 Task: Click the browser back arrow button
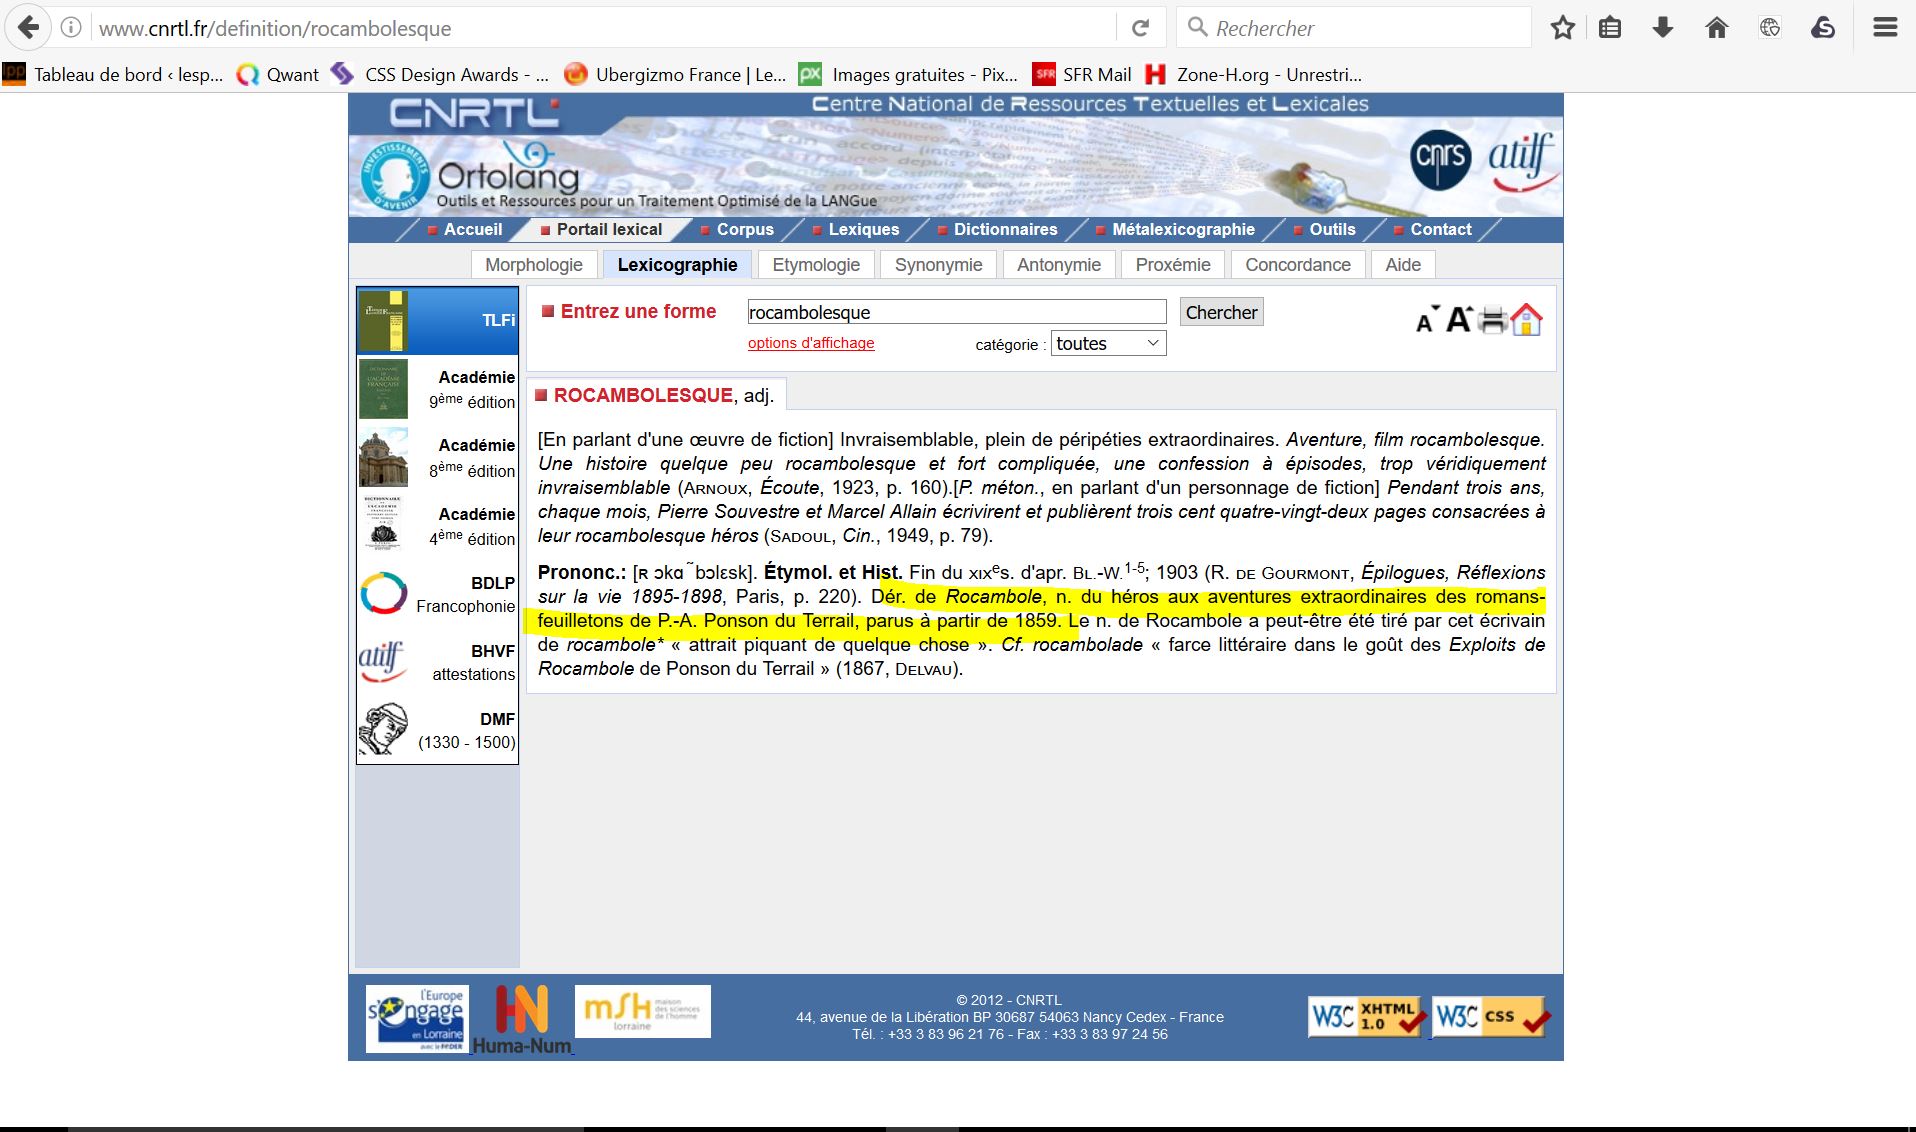tap(29, 28)
